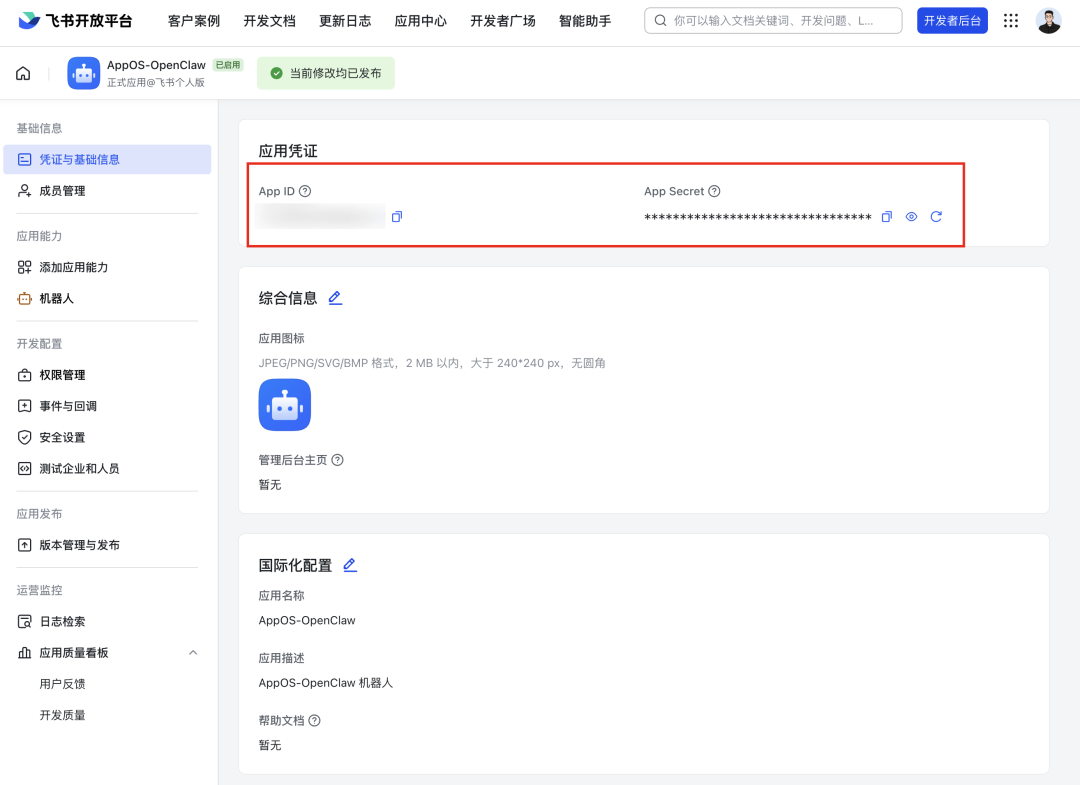Go to 权限管理 in sidebar
Image resolution: width=1080 pixels, height=785 pixels.
click(62, 374)
